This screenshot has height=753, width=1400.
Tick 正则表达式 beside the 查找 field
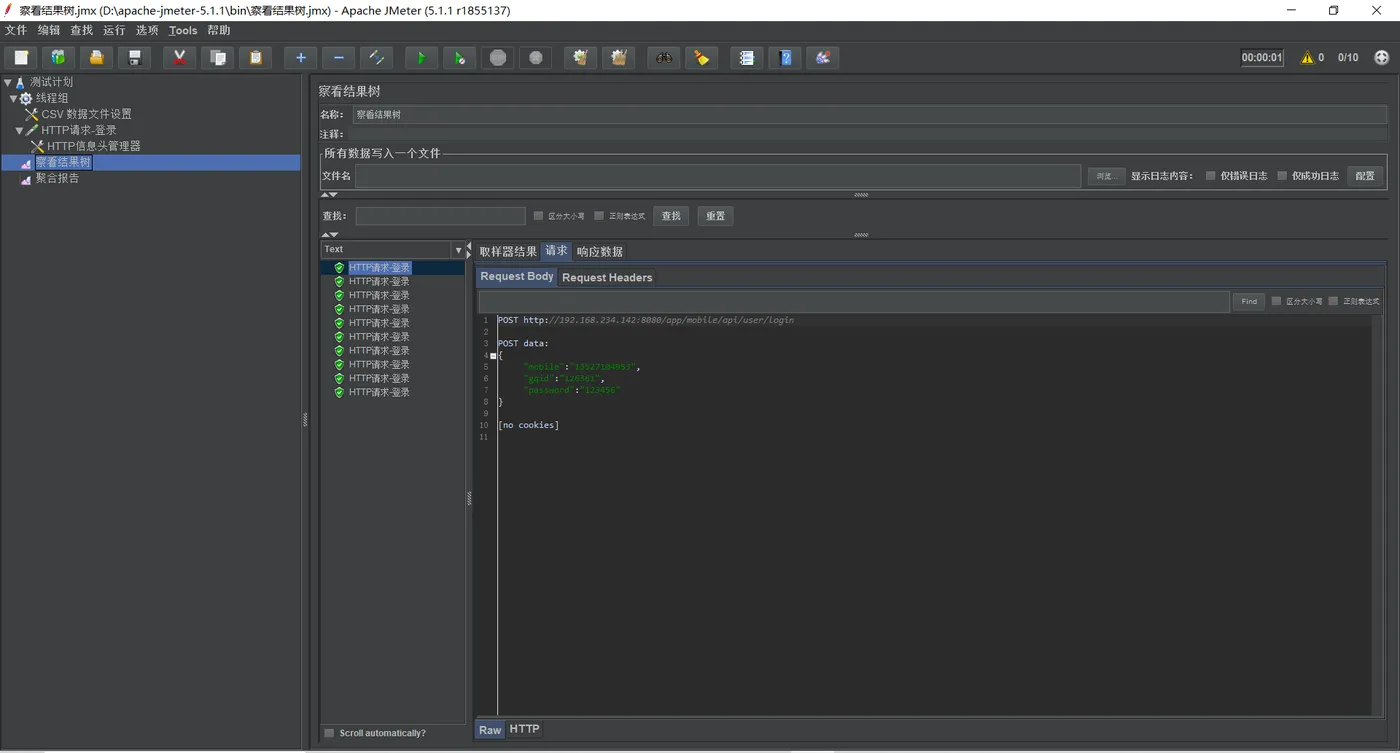click(x=599, y=216)
